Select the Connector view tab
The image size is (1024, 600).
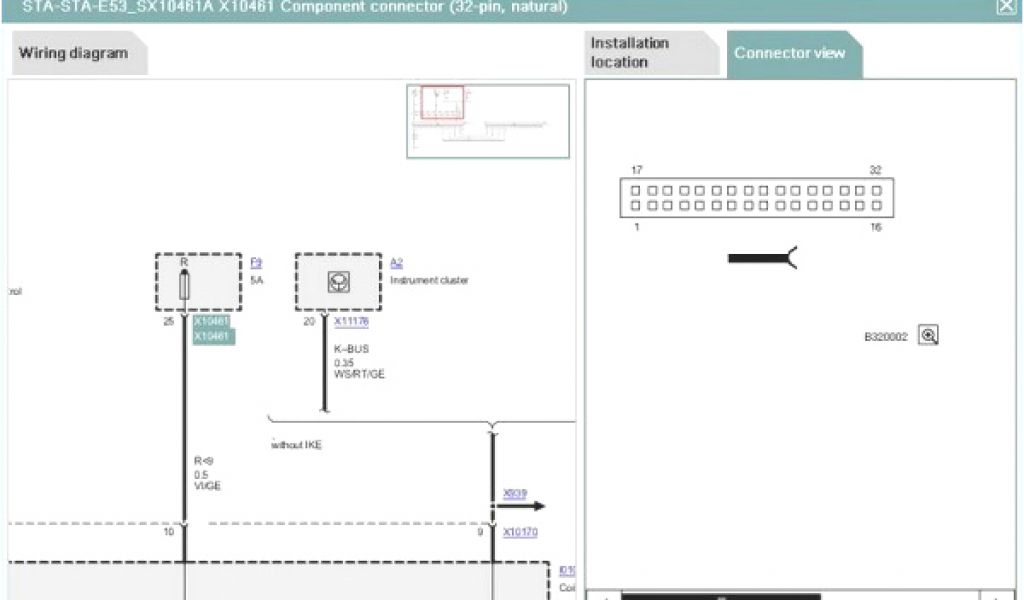pos(790,53)
